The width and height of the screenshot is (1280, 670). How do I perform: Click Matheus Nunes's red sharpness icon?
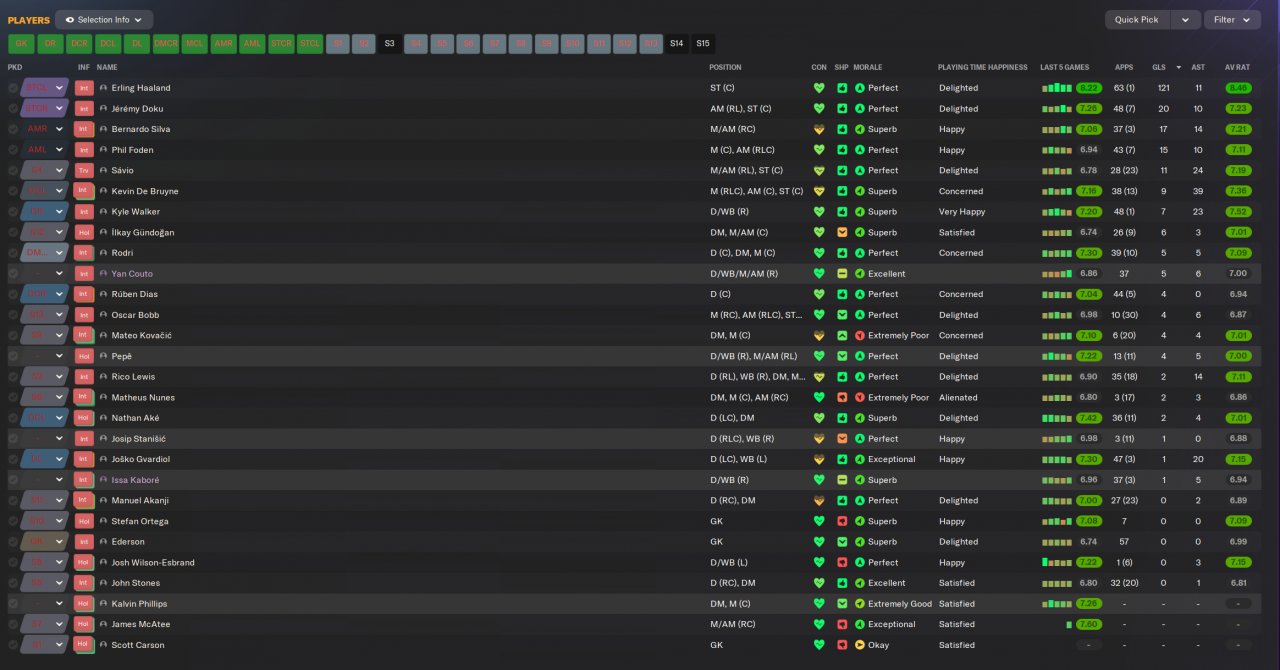(842, 397)
